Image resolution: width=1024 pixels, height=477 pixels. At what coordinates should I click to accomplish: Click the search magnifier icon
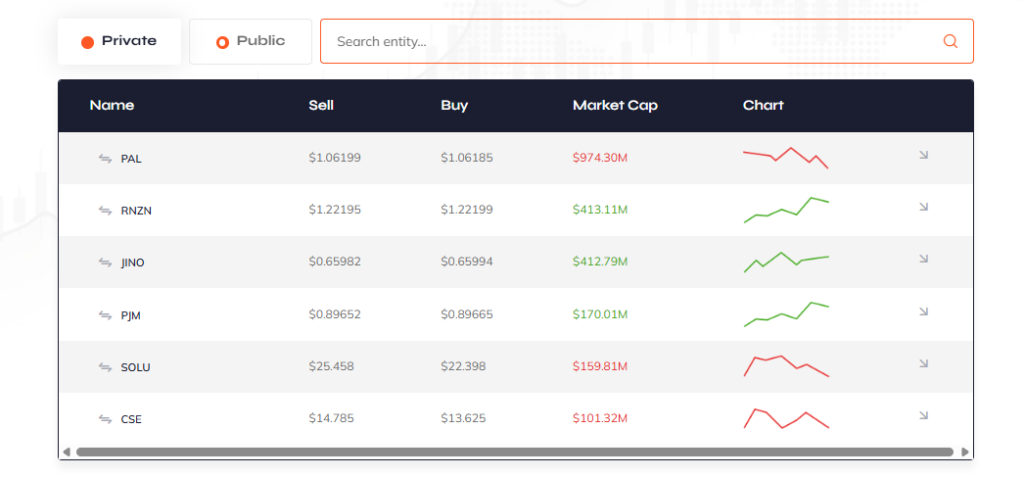click(950, 42)
